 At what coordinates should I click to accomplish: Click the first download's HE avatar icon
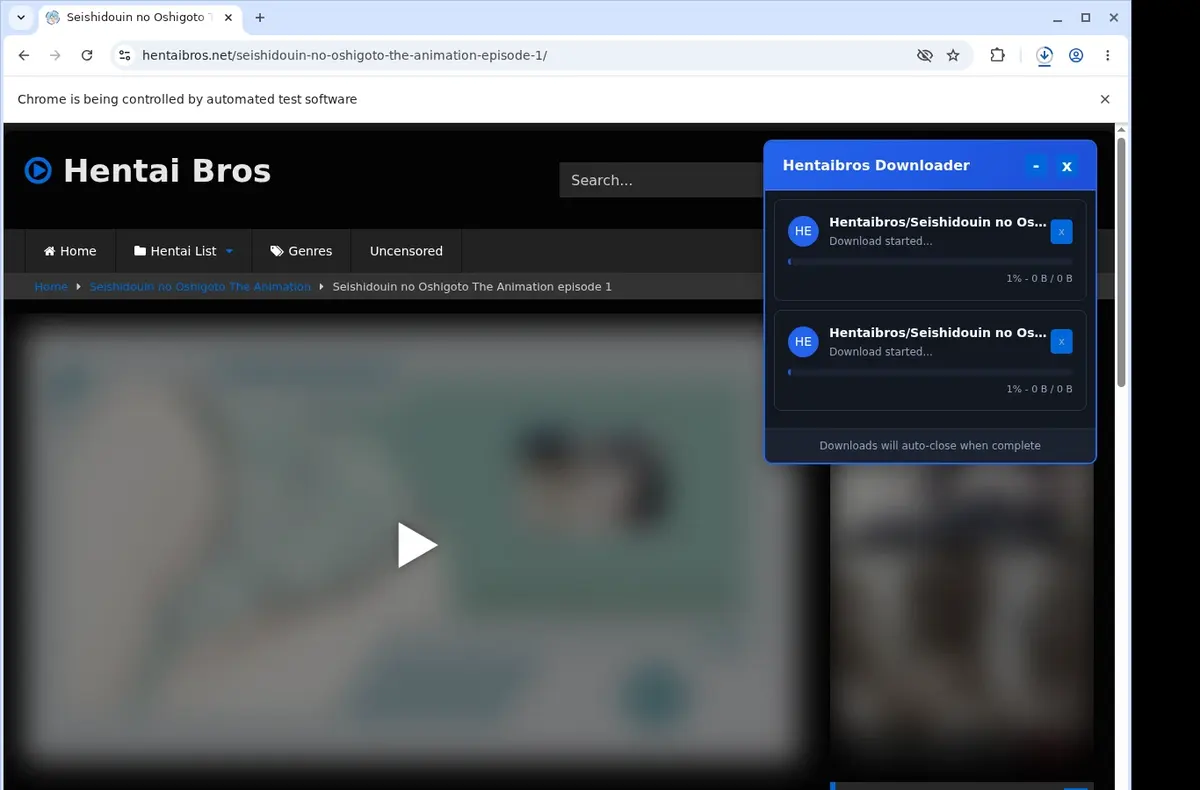pyautogui.click(x=803, y=231)
